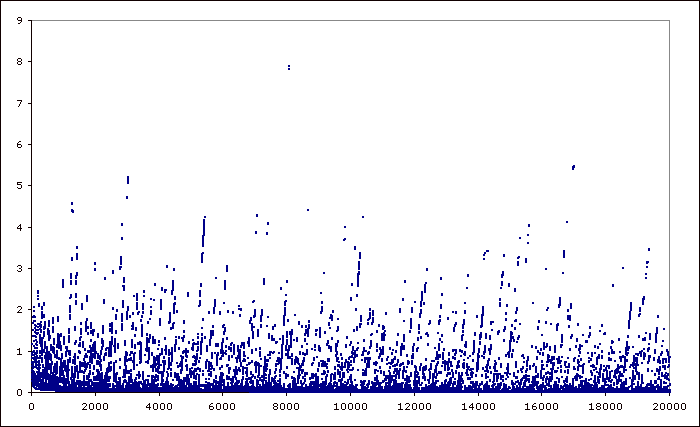Viewport: 700px width, 427px height.
Task: Click the x-axis label 10000
Action: tap(350, 406)
